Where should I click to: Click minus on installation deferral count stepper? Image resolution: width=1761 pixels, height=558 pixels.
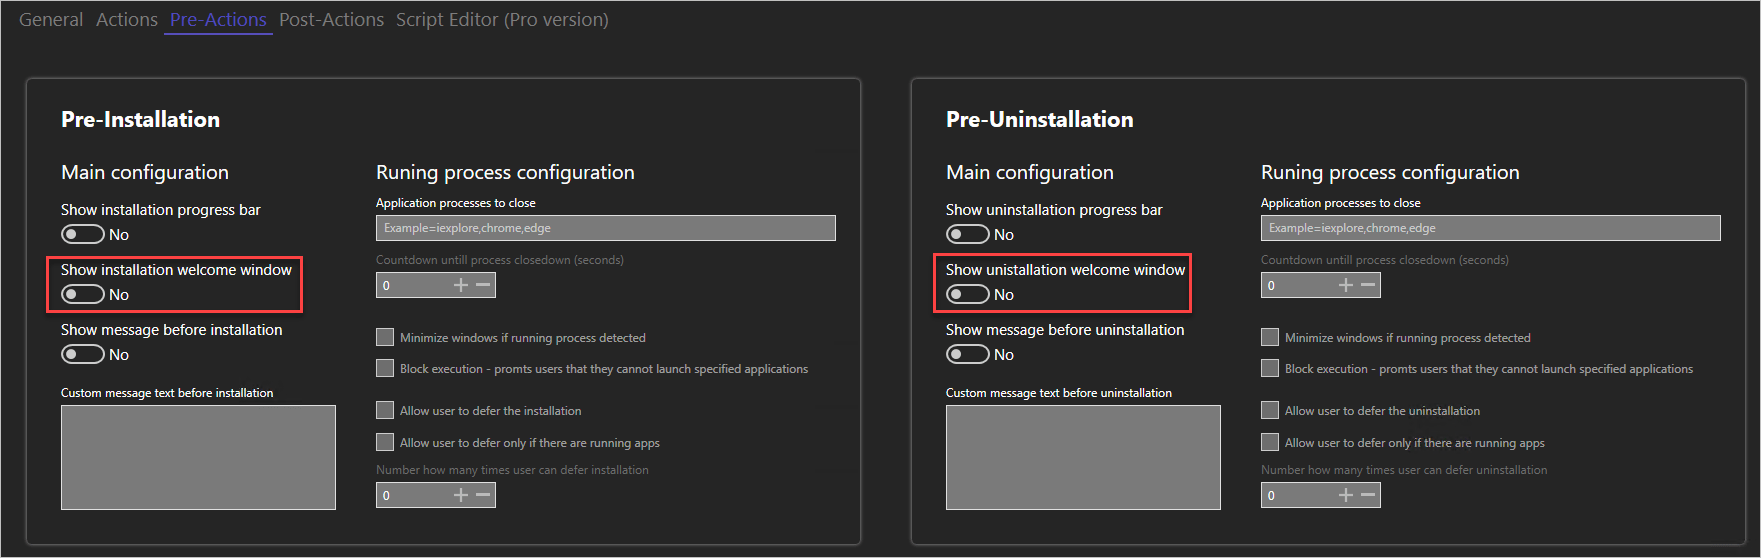click(484, 495)
